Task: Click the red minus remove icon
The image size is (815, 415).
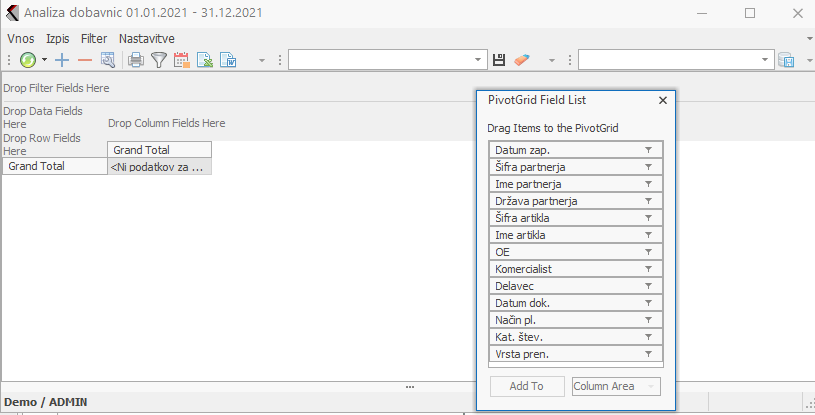Action: pos(84,61)
